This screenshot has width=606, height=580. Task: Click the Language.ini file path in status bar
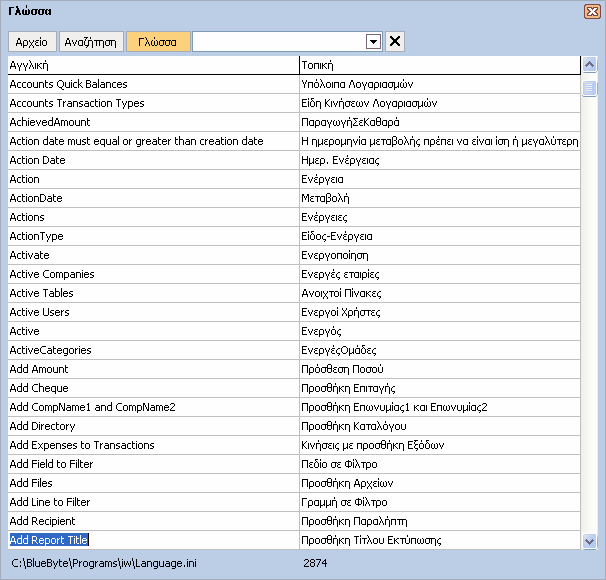click(104, 563)
